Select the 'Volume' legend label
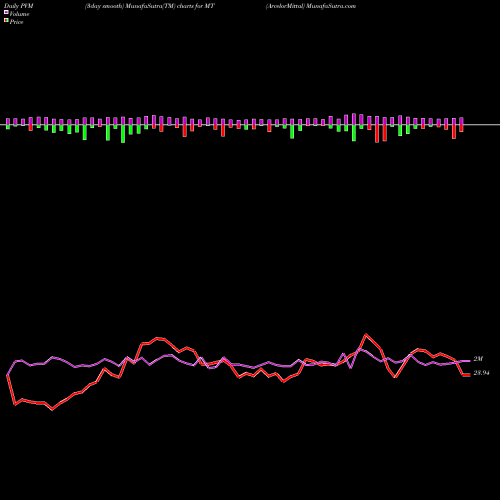 (x=19, y=14)
